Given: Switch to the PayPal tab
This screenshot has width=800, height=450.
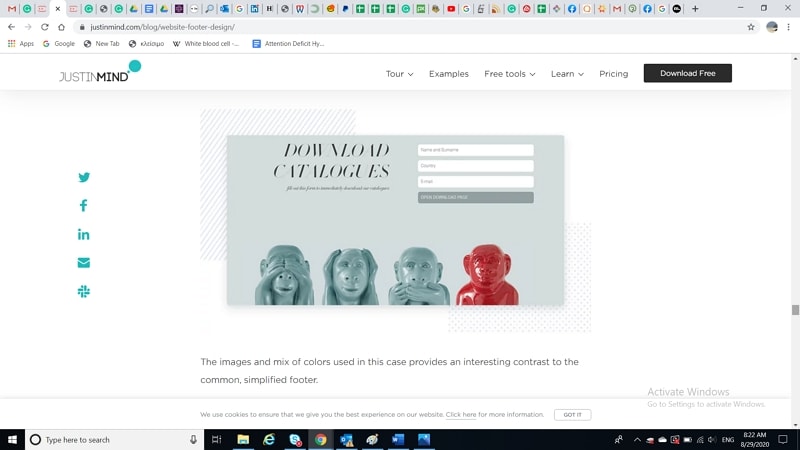Looking at the screenshot, I should coord(345,9).
